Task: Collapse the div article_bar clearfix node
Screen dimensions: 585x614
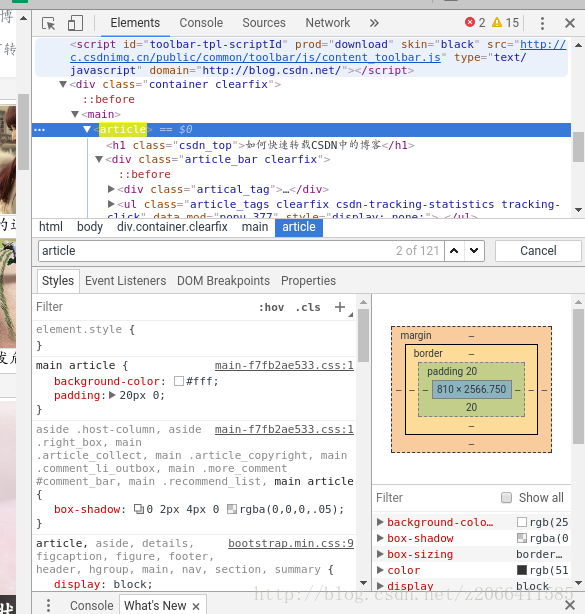Action: pyautogui.click(x=99, y=159)
